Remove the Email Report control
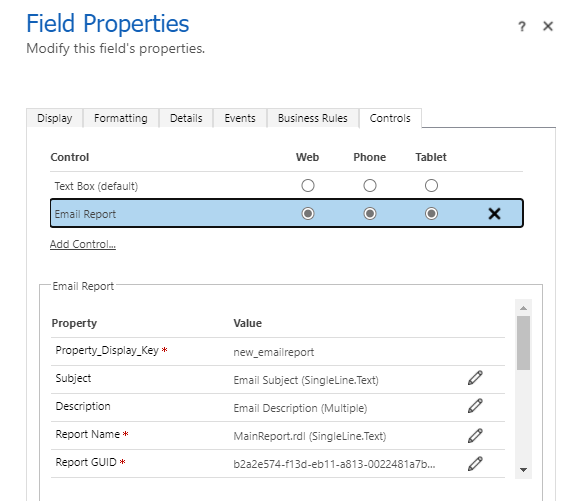The image size is (582, 501). (x=494, y=214)
